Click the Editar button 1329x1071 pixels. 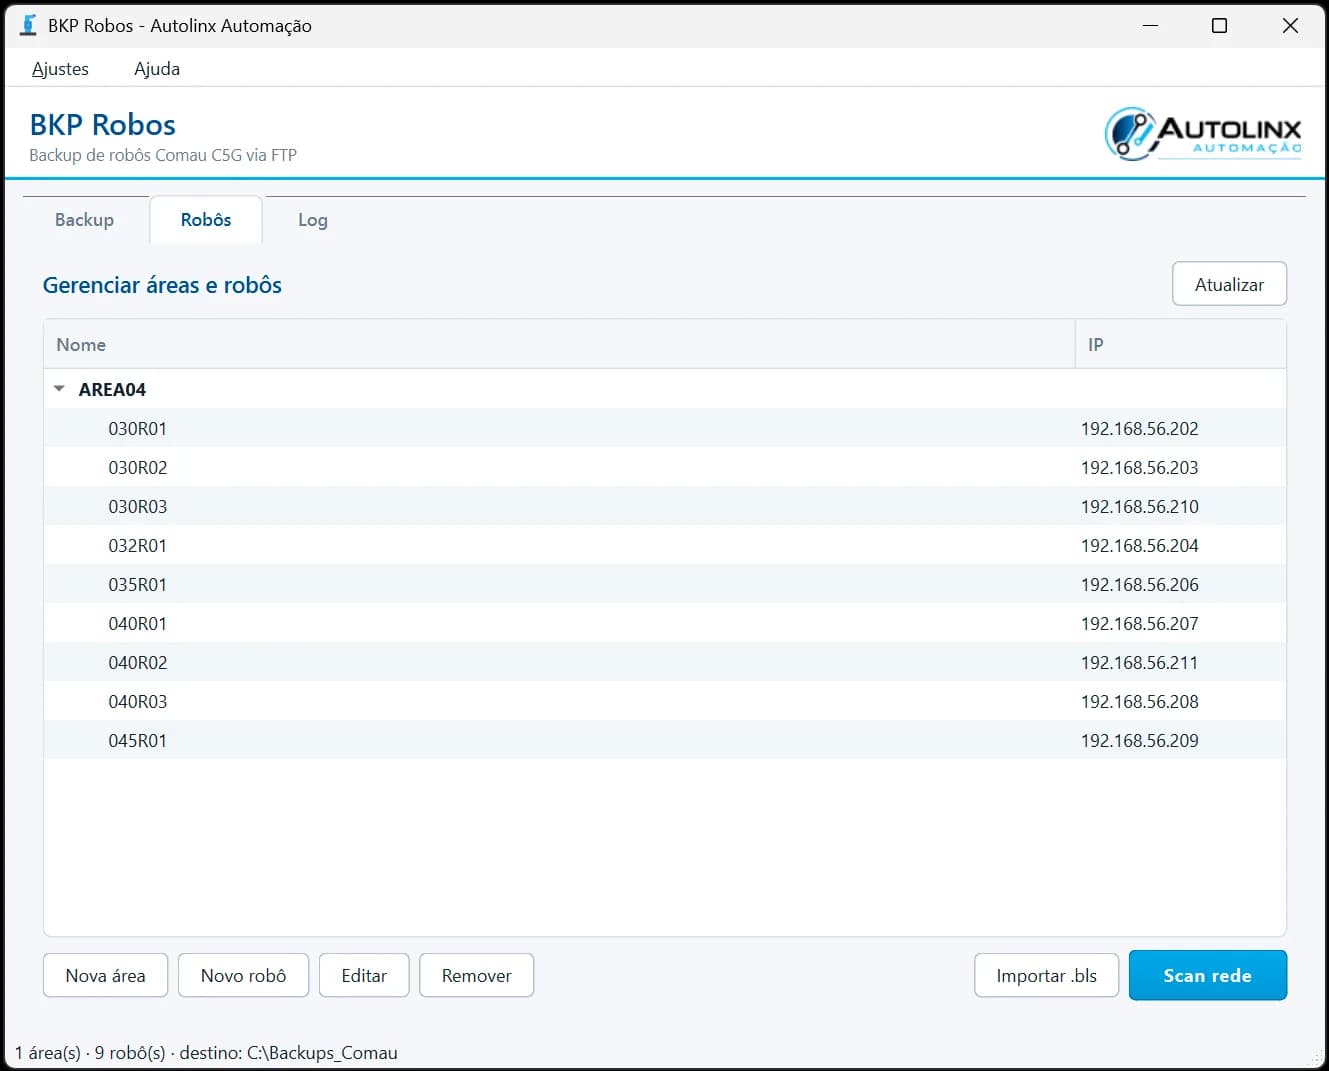(x=364, y=975)
